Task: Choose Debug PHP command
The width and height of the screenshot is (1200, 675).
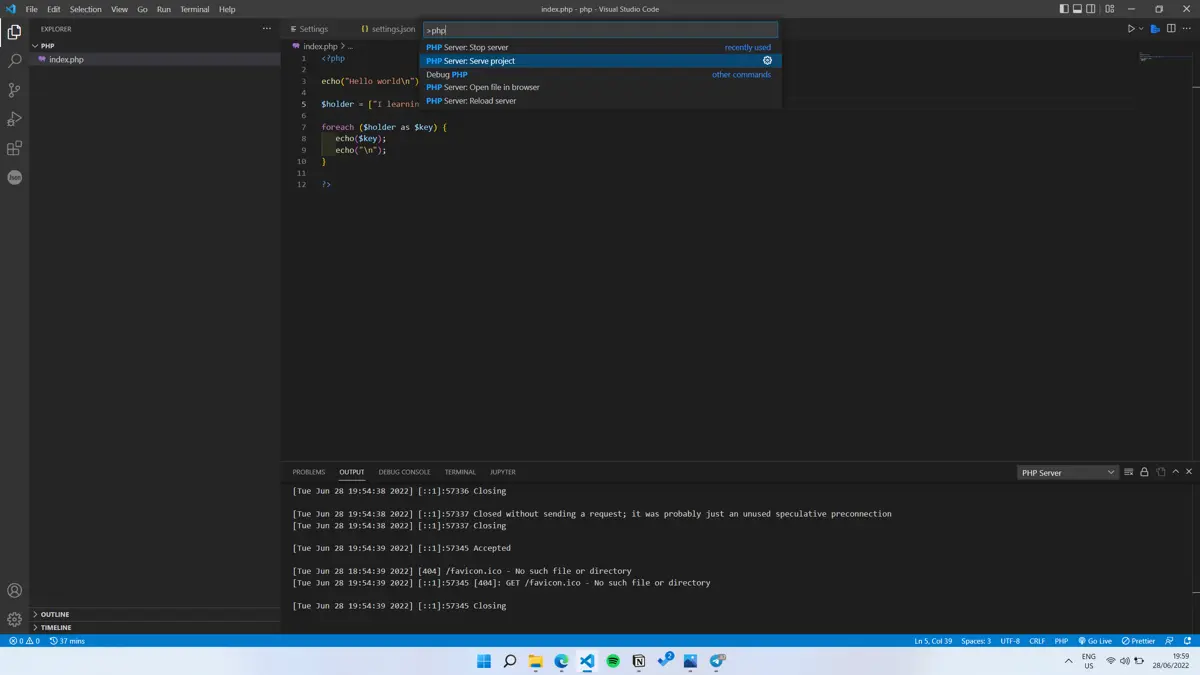Action: click(600, 74)
